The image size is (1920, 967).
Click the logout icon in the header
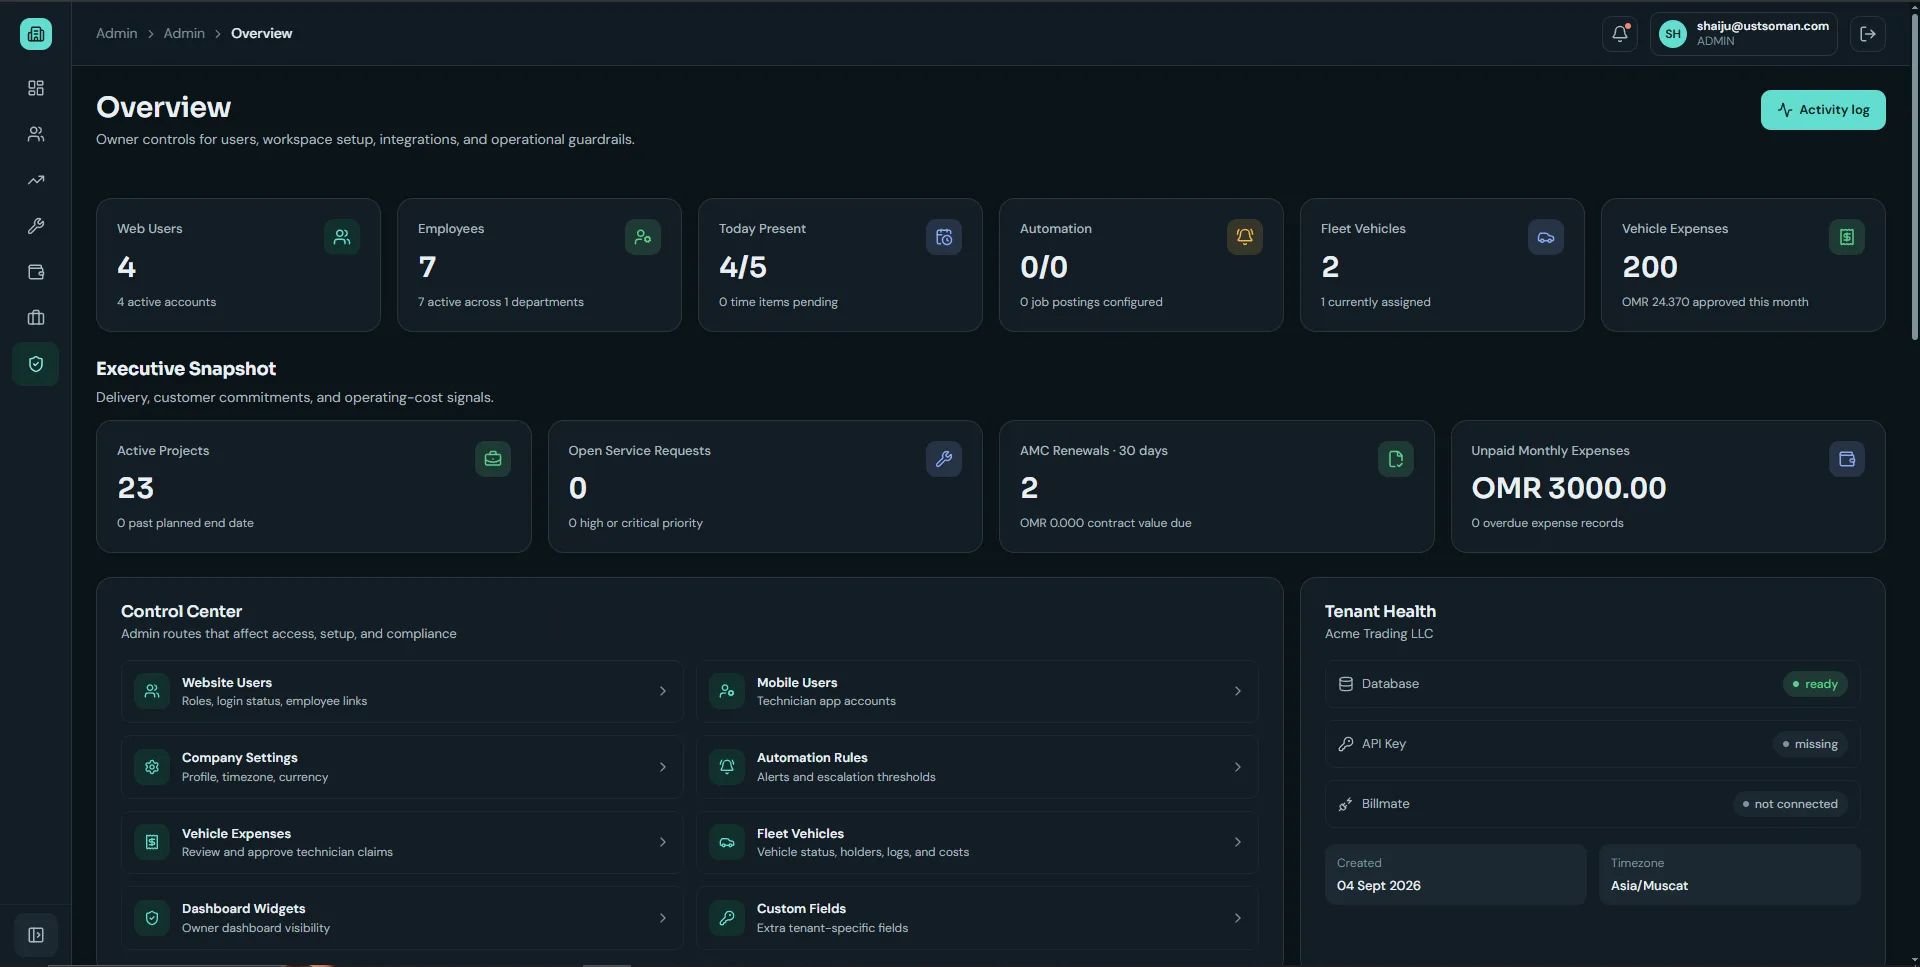(1868, 34)
